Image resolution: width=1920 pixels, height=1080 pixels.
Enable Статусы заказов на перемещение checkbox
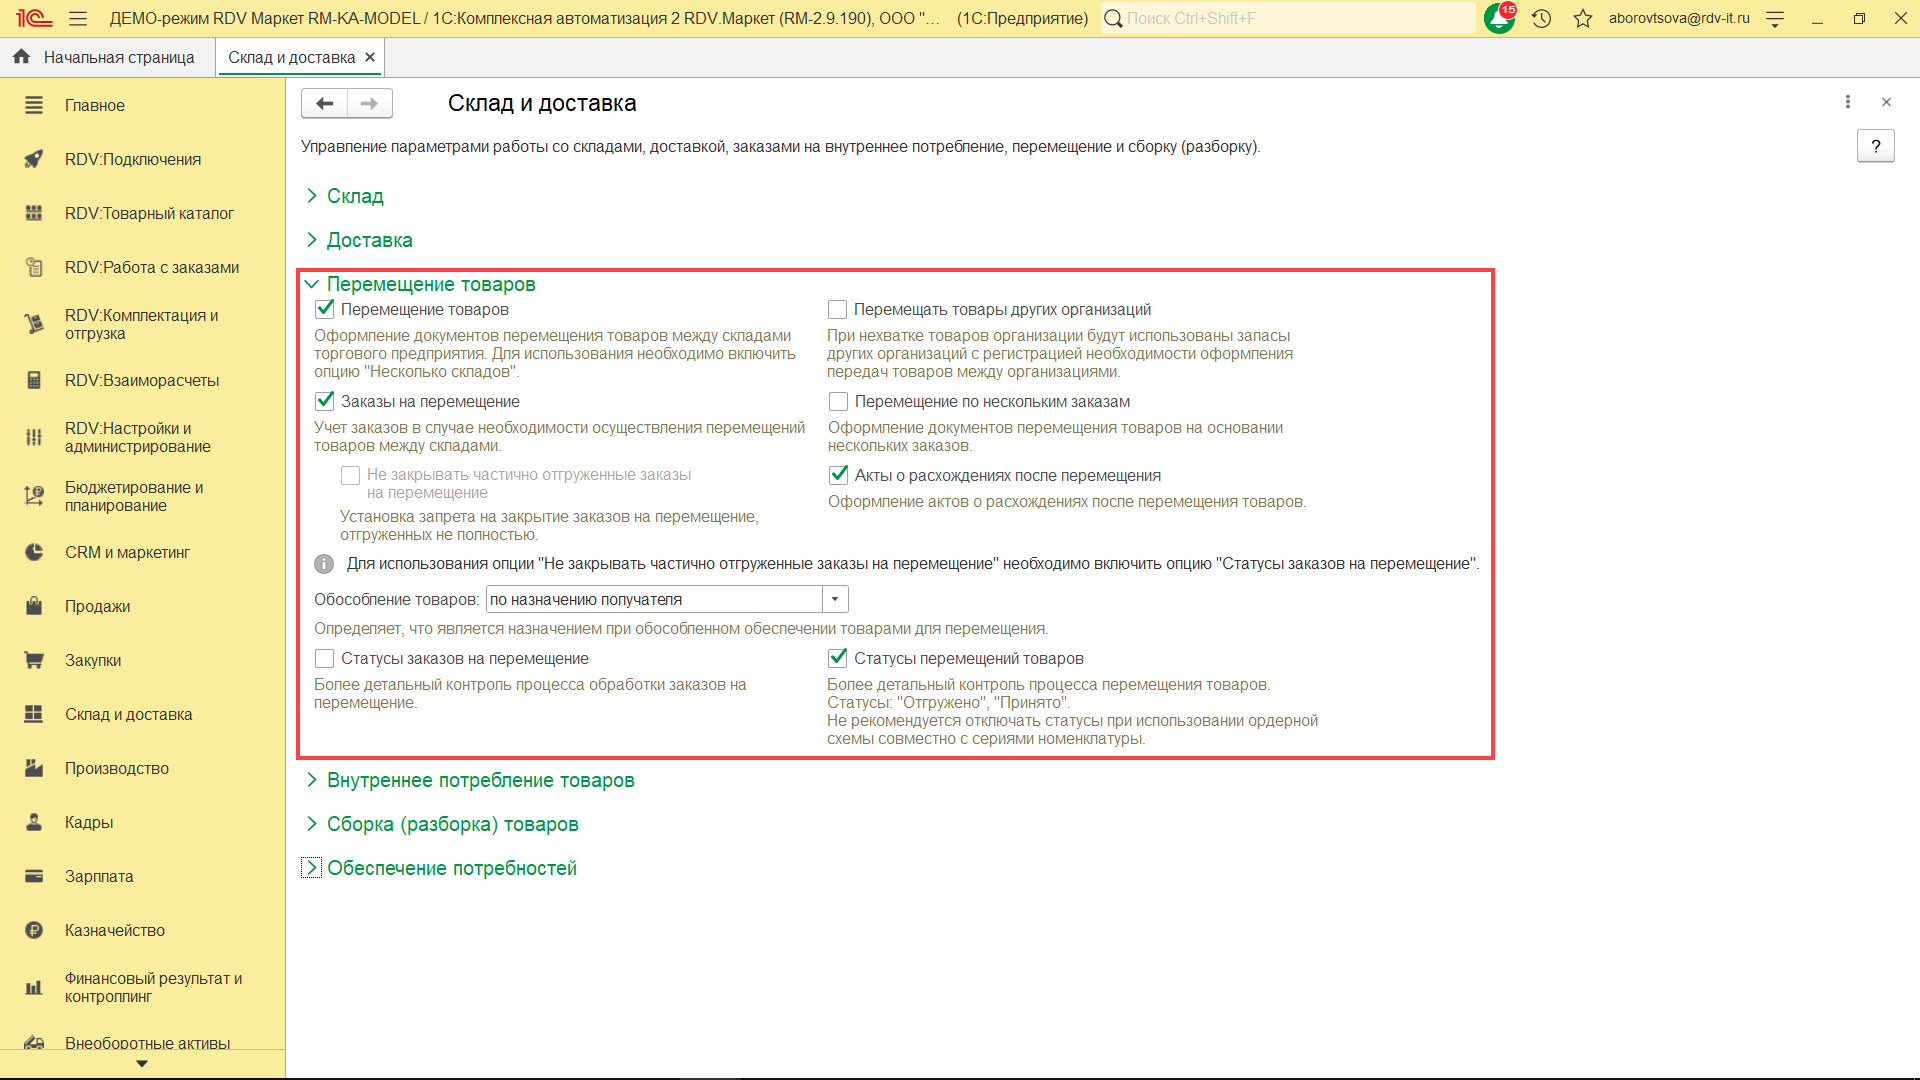(324, 658)
